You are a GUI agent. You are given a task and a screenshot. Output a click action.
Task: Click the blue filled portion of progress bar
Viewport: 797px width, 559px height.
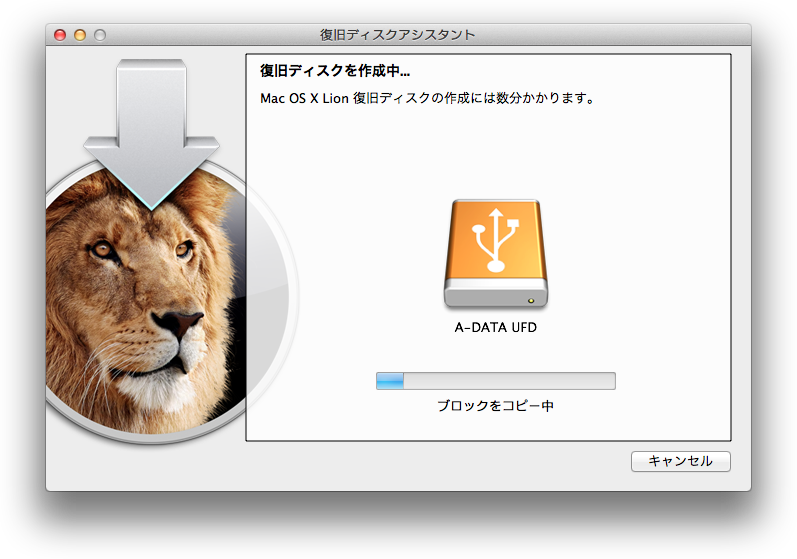coord(390,381)
